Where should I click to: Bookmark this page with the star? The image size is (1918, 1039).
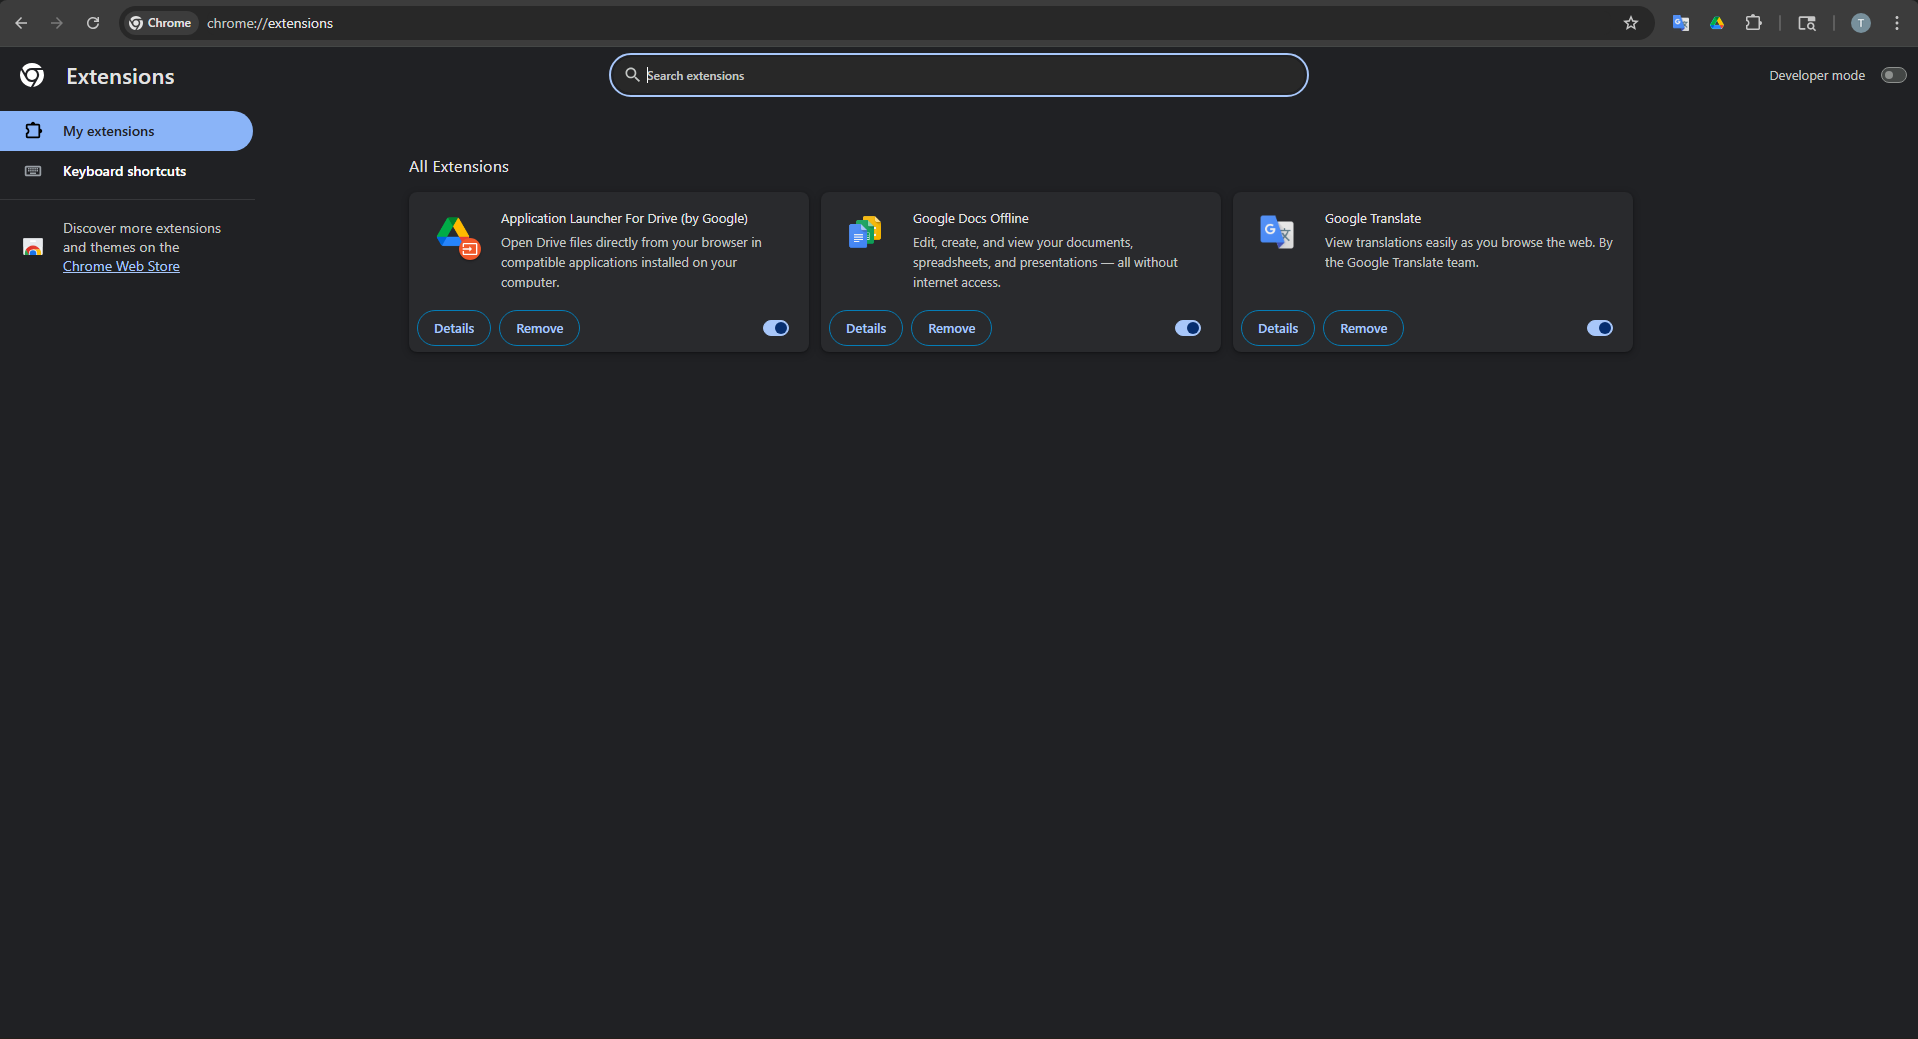pyautogui.click(x=1631, y=23)
